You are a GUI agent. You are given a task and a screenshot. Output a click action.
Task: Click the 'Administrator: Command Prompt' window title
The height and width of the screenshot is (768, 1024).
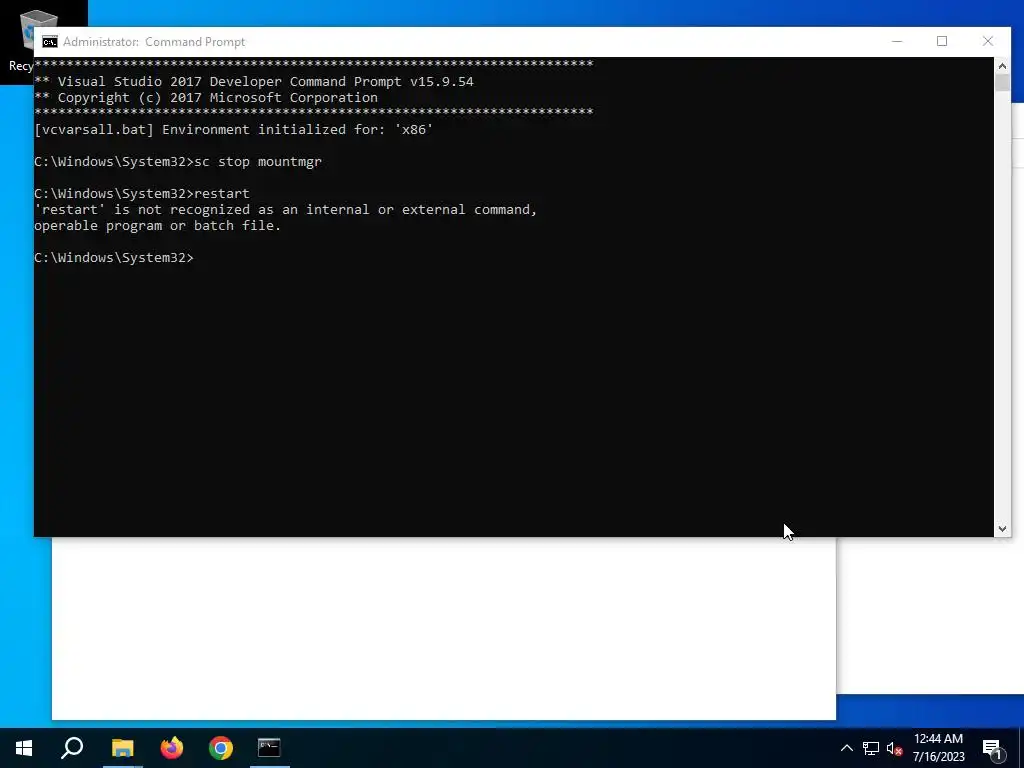pyautogui.click(x=154, y=42)
